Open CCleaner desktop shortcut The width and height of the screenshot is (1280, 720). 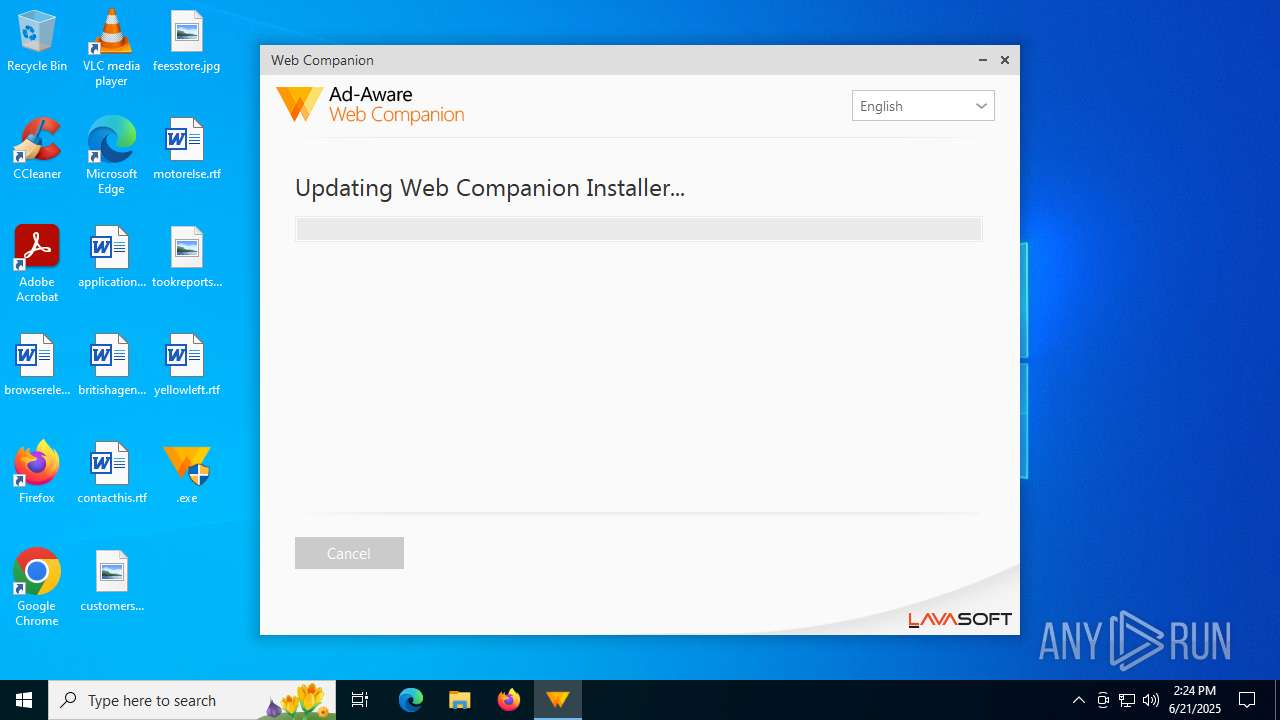(x=37, y=149)
